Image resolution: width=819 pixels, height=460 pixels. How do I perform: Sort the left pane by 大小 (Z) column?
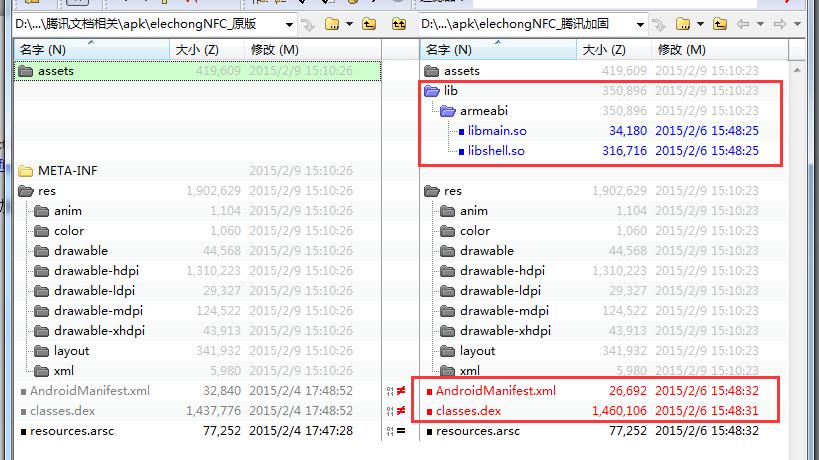coord(207,50)
